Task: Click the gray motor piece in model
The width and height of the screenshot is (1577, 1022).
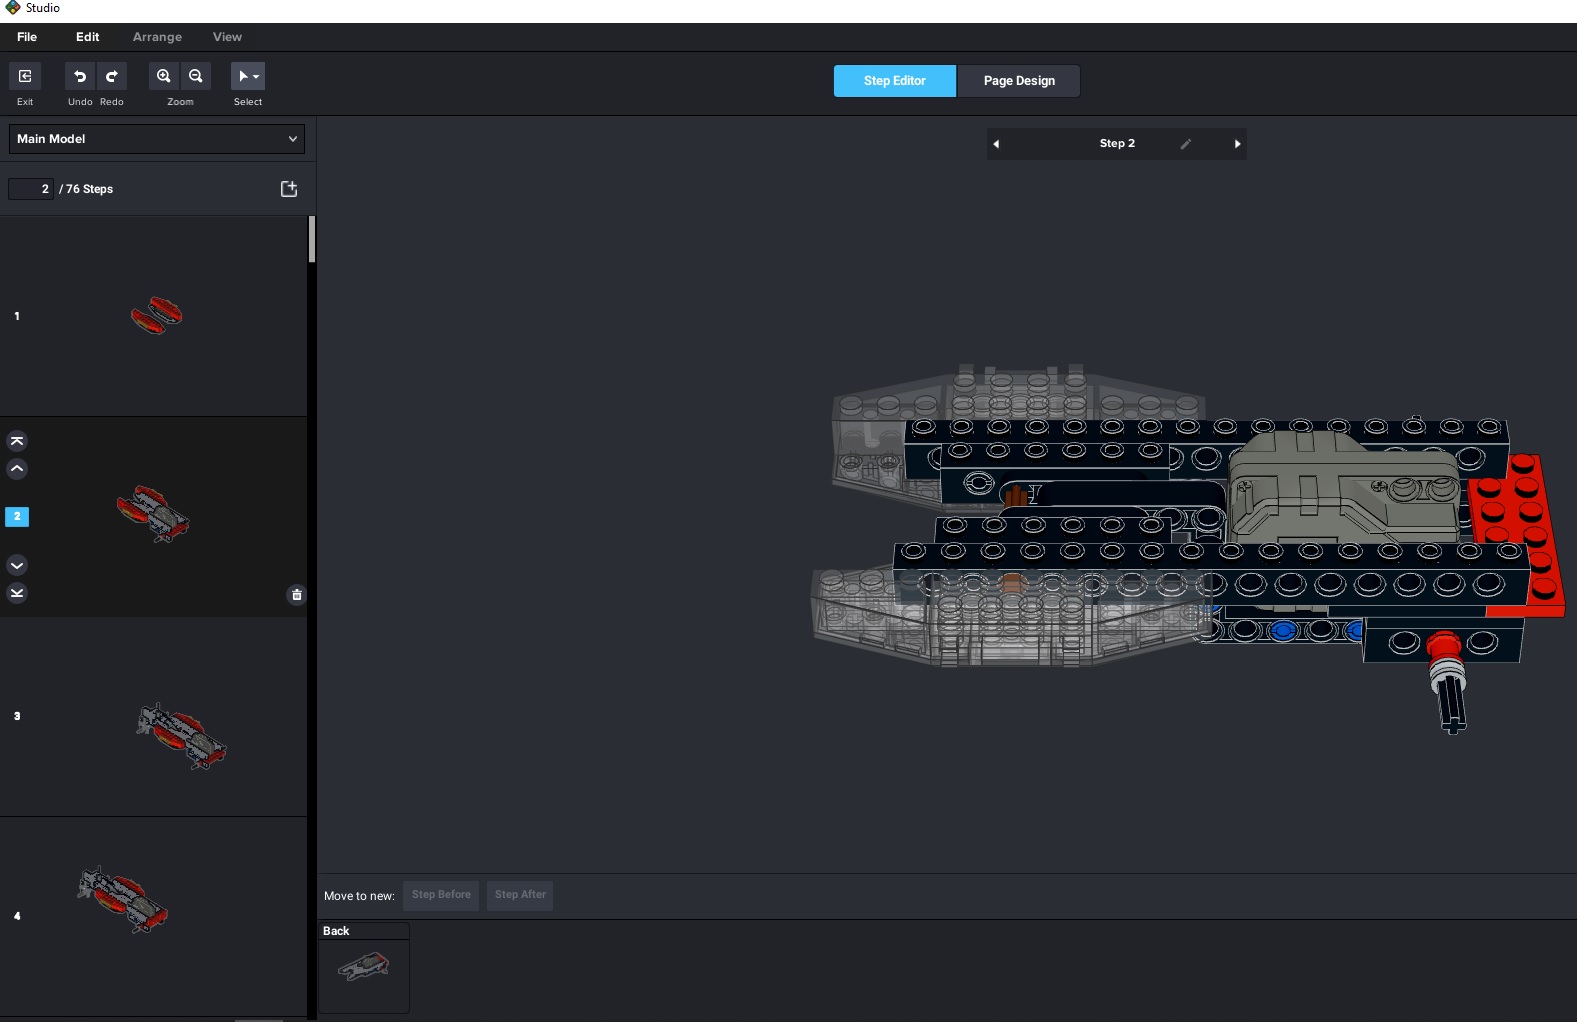Action: [x=1345, y=487]
